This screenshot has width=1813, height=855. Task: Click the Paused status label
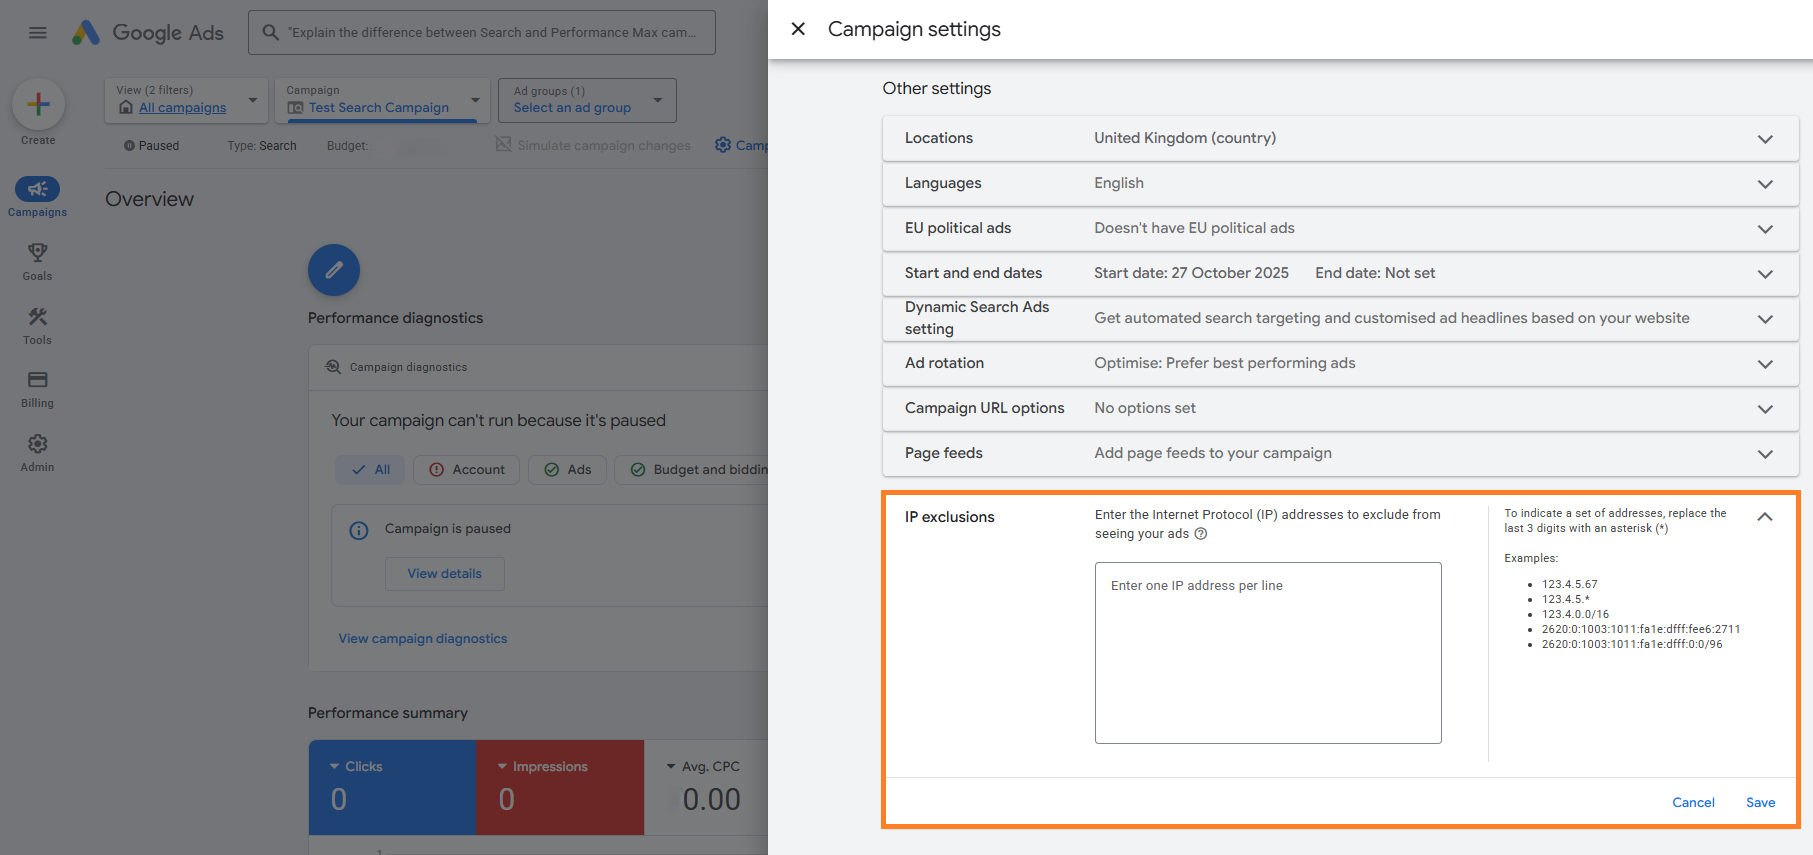(x=152, y=146)
